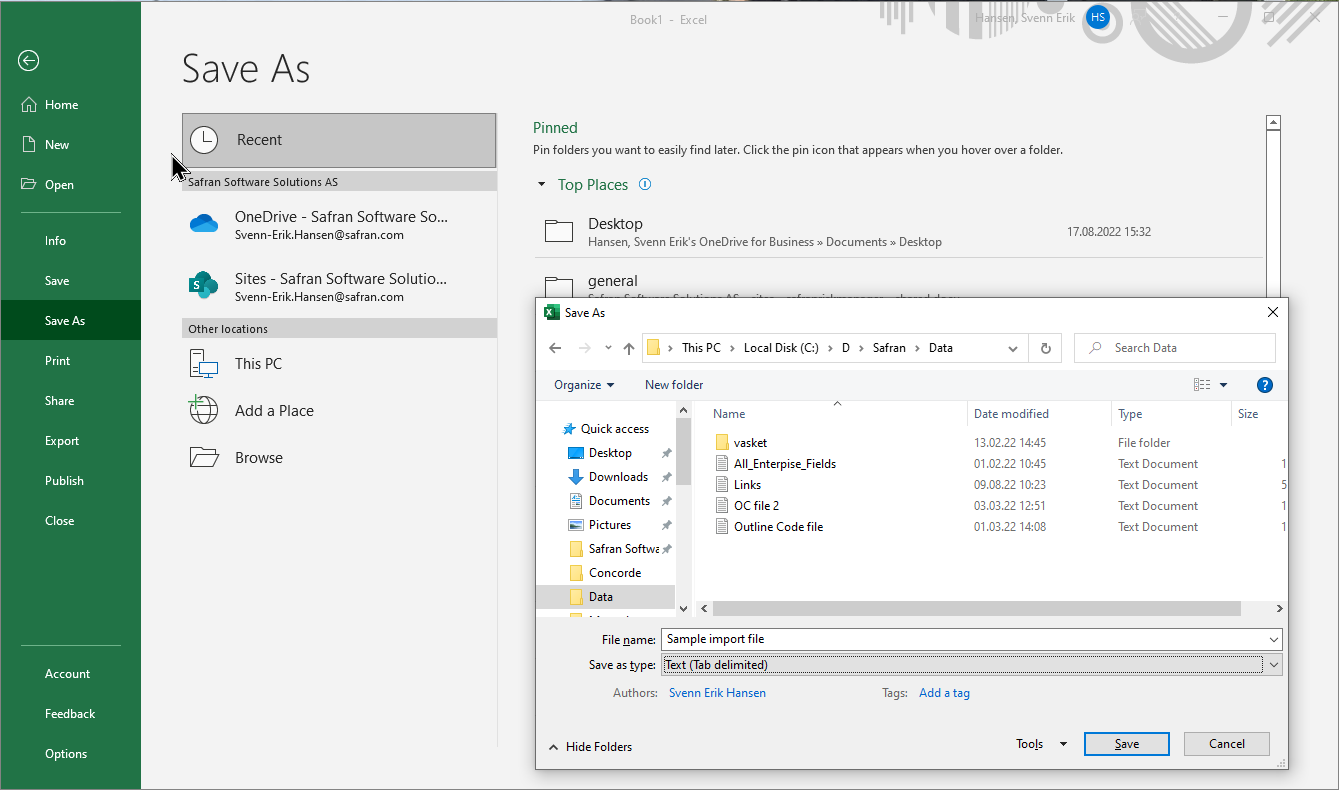Viewport: 1339px width, 790px height.
Task: Select the Outline Code file
Action: pyautogui.click(x=778, y=527)
